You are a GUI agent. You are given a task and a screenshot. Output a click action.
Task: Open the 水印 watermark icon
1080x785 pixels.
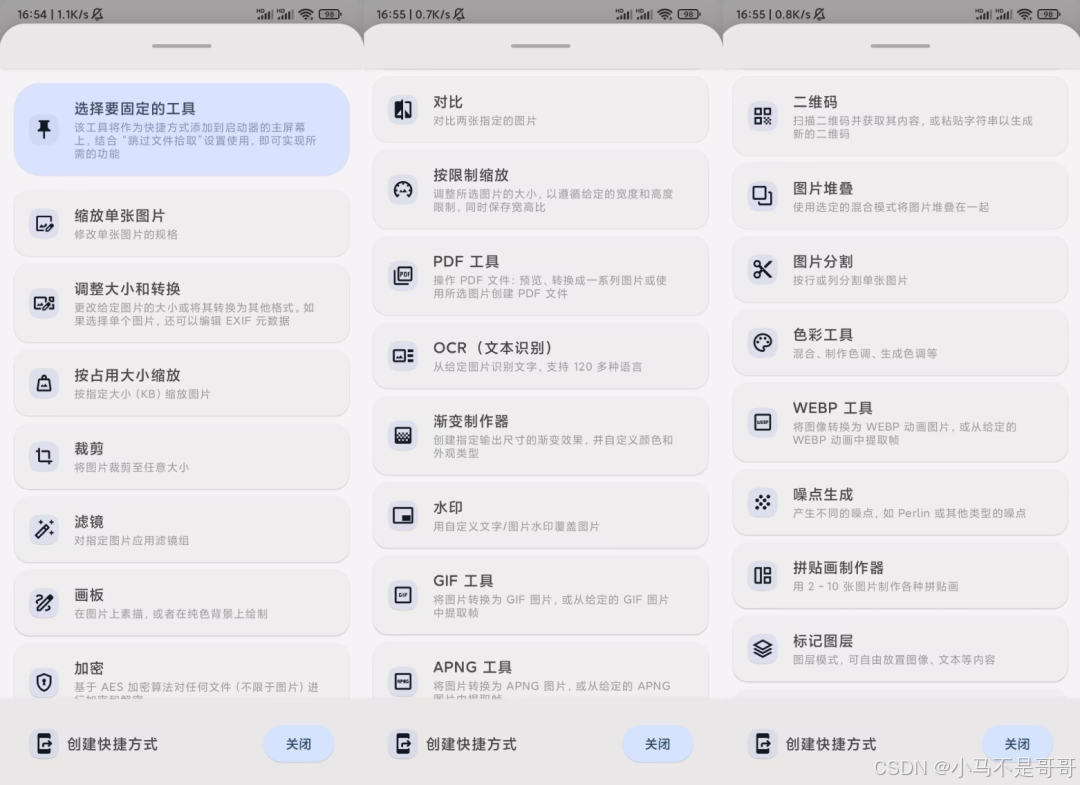coord(403,515)
